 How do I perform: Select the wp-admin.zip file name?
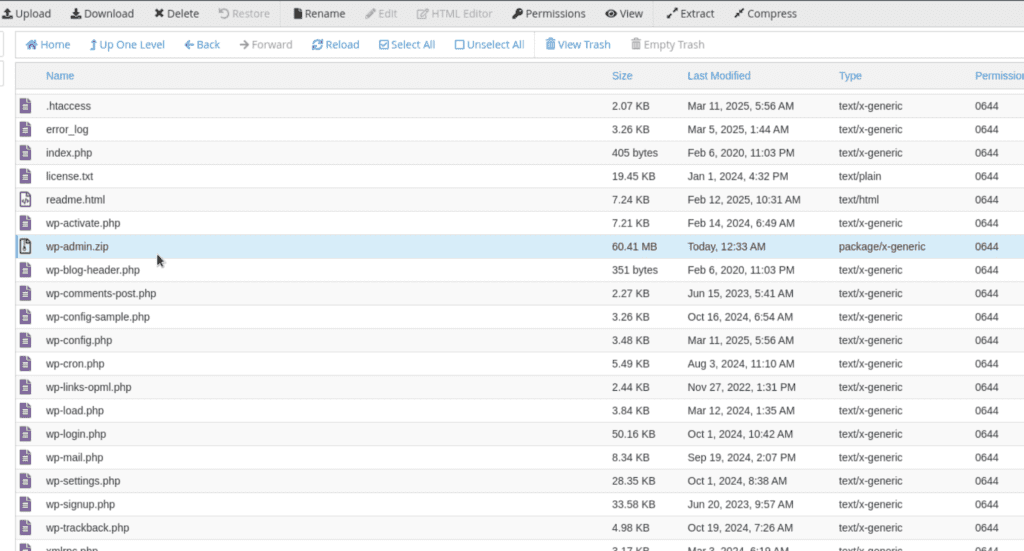[x=77, y=247]
